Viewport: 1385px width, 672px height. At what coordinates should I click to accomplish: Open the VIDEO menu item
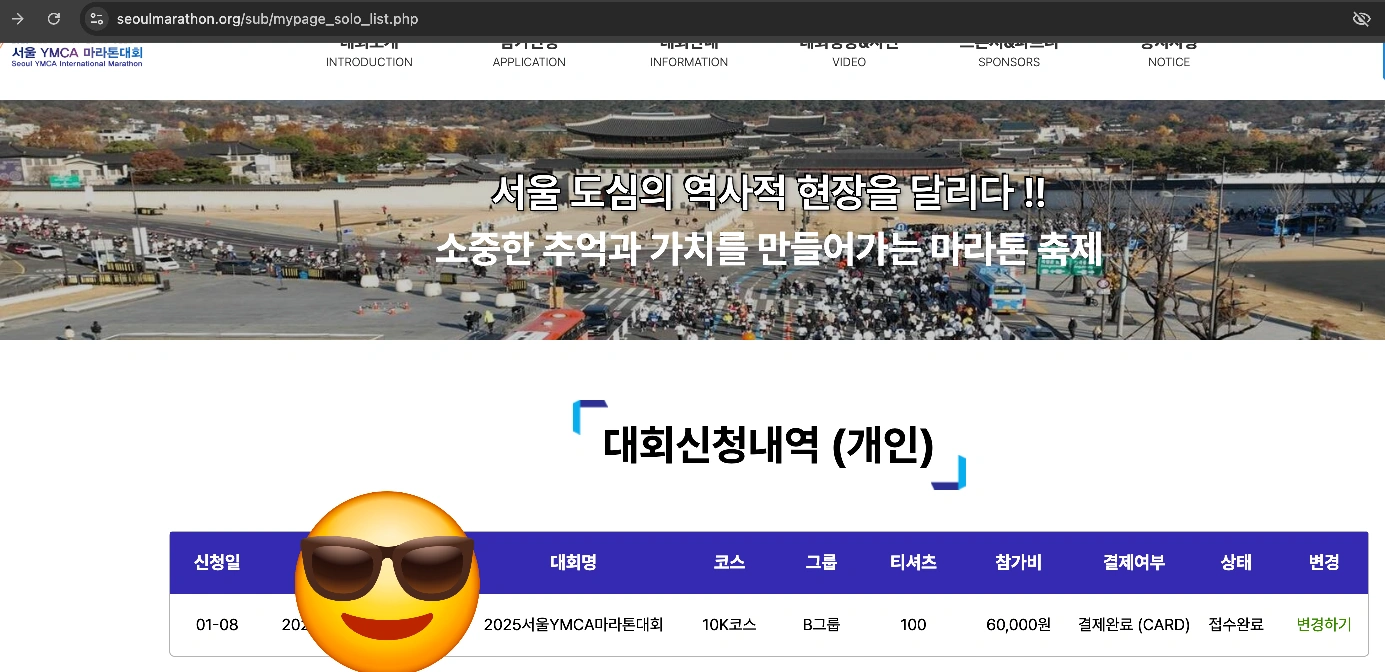pyautogui.click(x=849, y=62)
